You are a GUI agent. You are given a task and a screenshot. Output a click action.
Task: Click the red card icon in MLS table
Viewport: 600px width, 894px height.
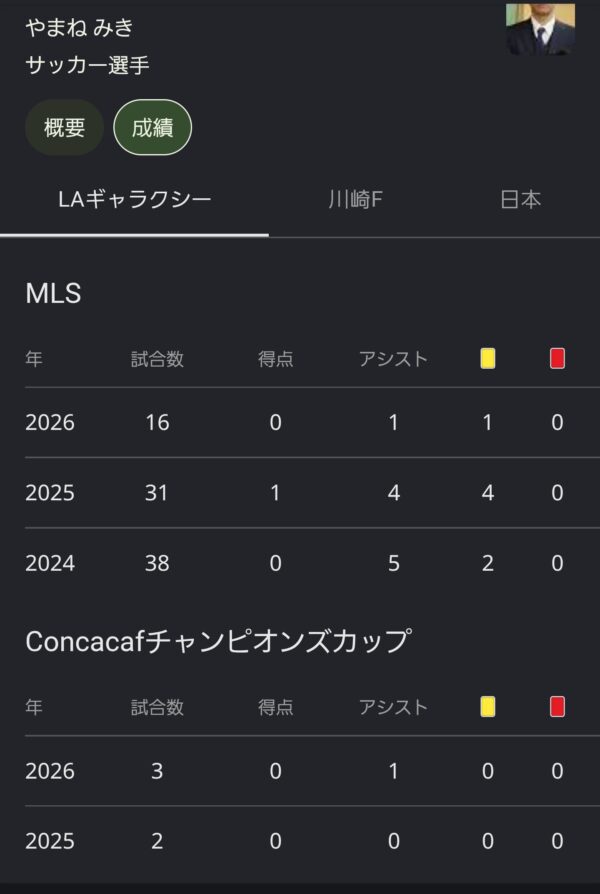557,359
